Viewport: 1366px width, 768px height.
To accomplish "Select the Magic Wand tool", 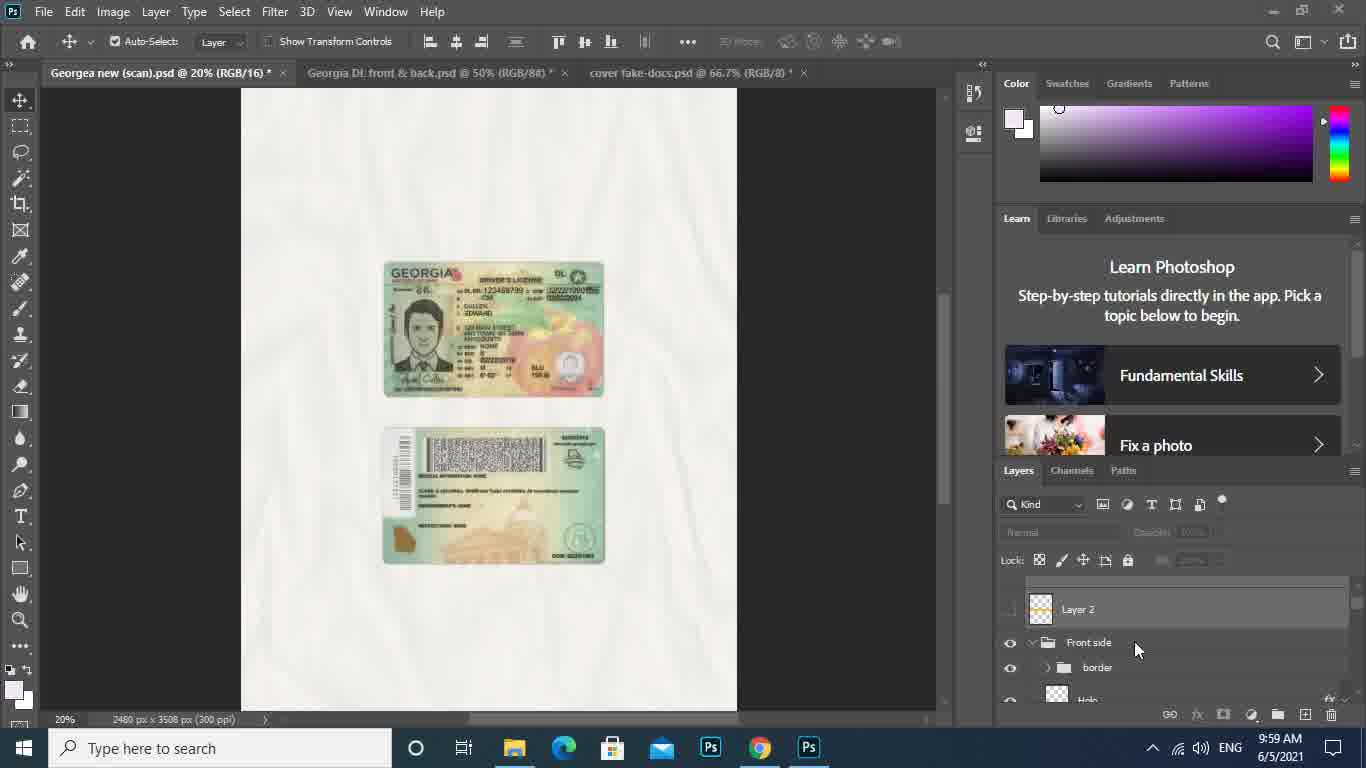I will (x=20, y=178).
